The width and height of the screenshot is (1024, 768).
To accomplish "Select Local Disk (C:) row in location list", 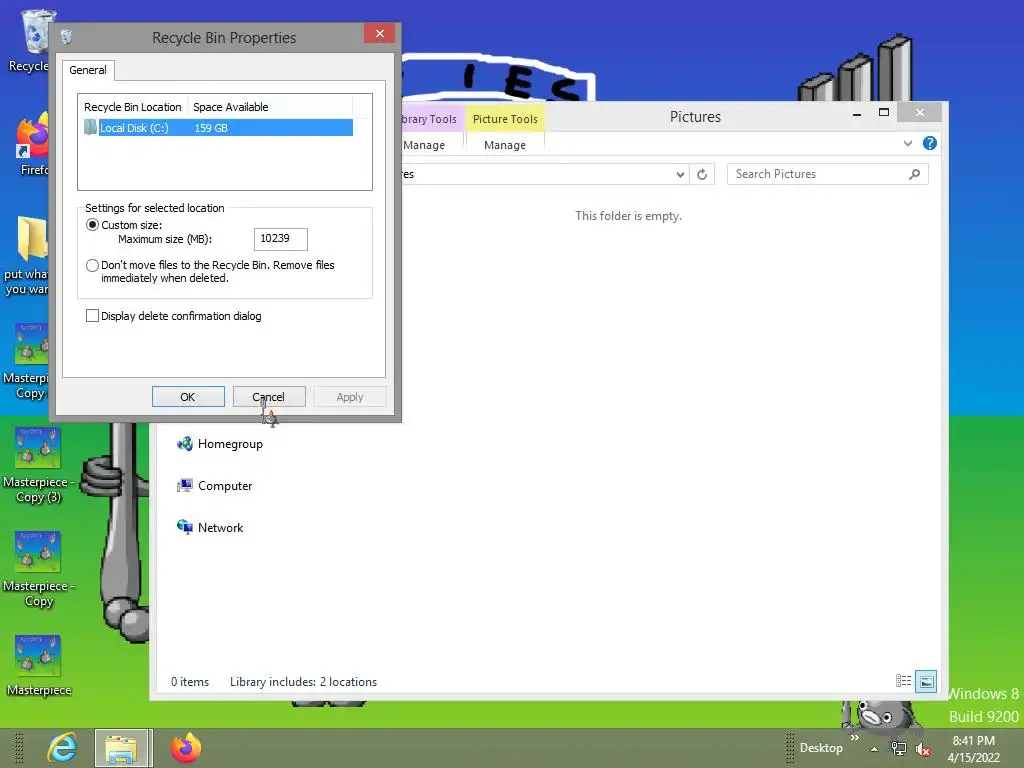I will coord(218,128).
